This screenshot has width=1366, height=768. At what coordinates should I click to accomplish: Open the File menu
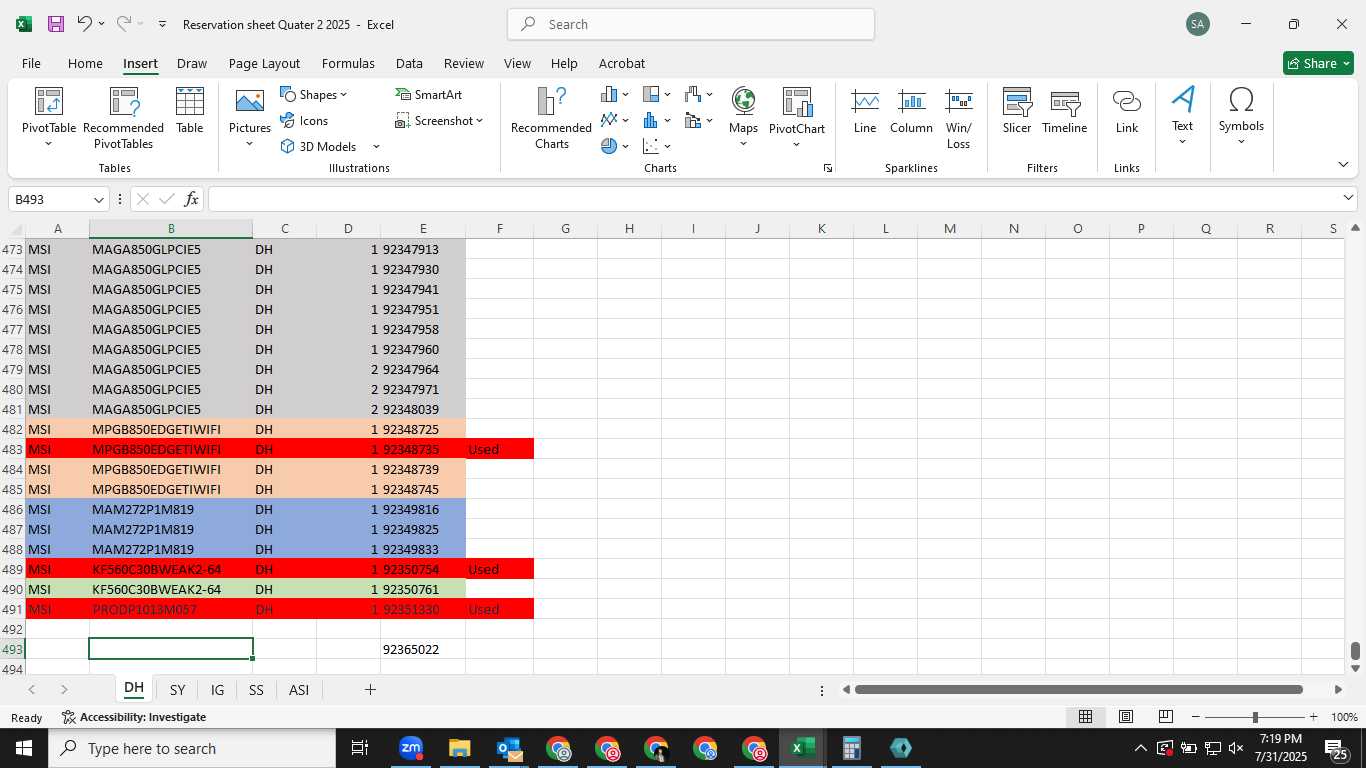click(x=31, y=63)
